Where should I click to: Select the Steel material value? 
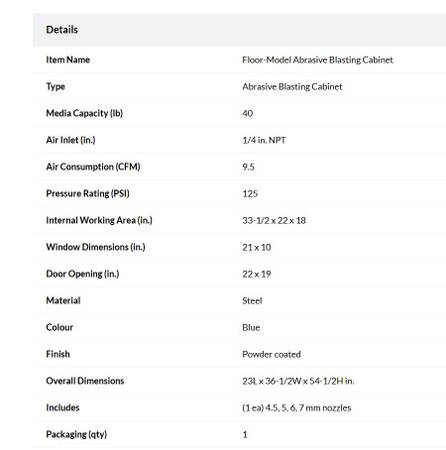point(252,301)
